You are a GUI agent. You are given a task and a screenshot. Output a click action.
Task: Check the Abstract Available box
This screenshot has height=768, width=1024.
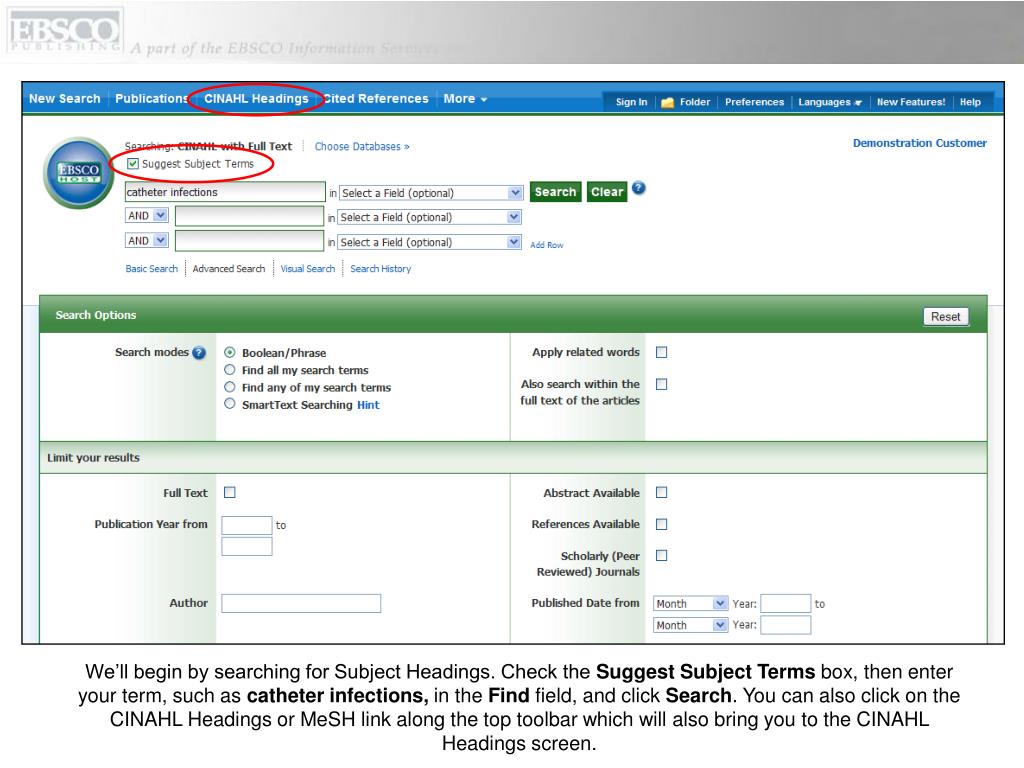(662, 492)
